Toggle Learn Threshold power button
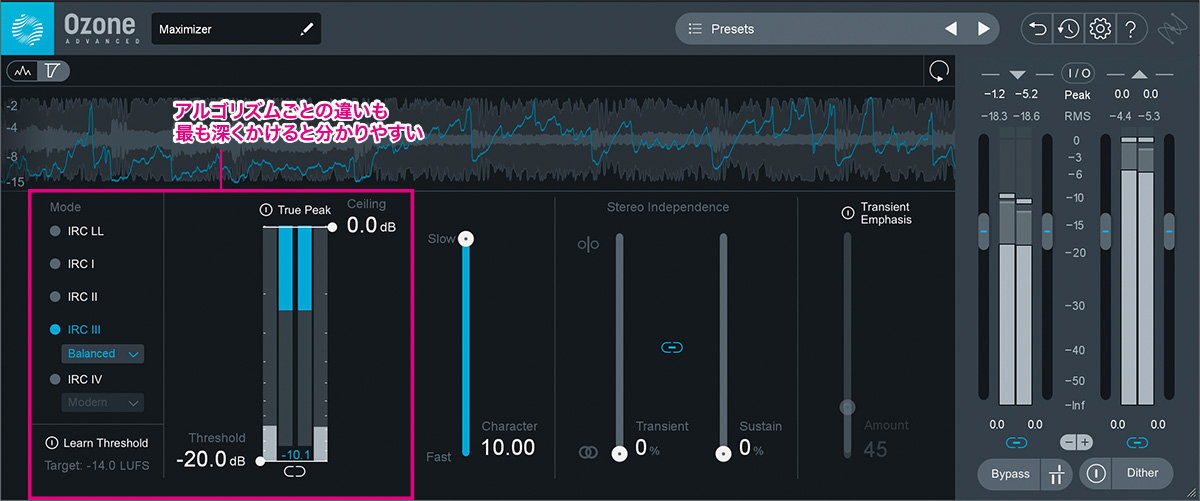 (x=51, y=443)
